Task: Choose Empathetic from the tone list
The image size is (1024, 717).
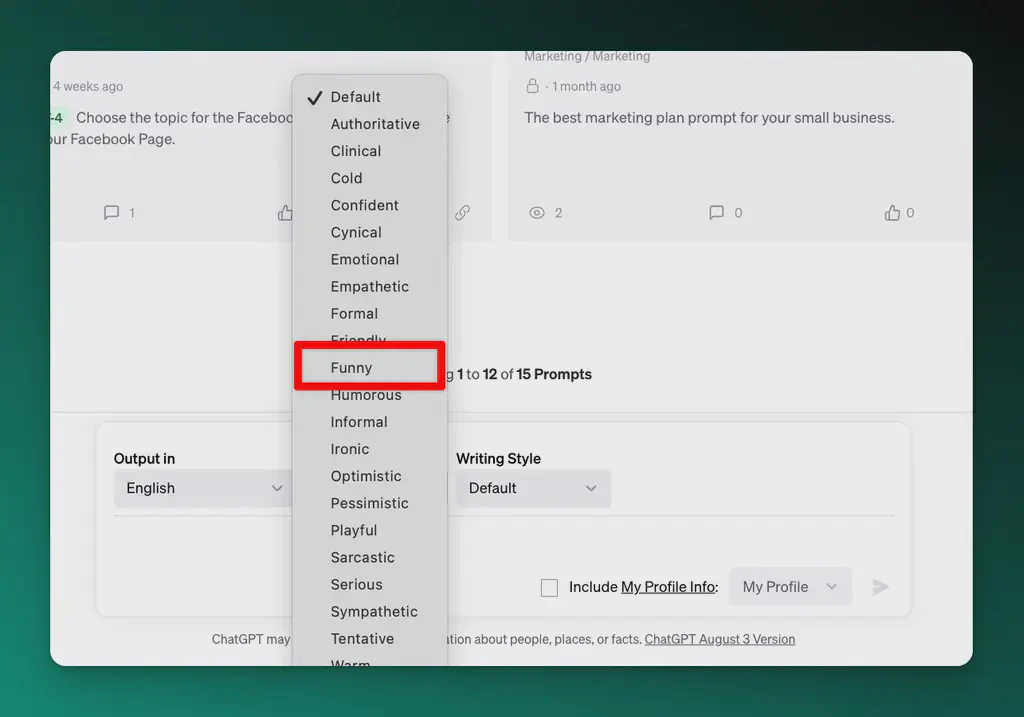Action: click(370, 286)
